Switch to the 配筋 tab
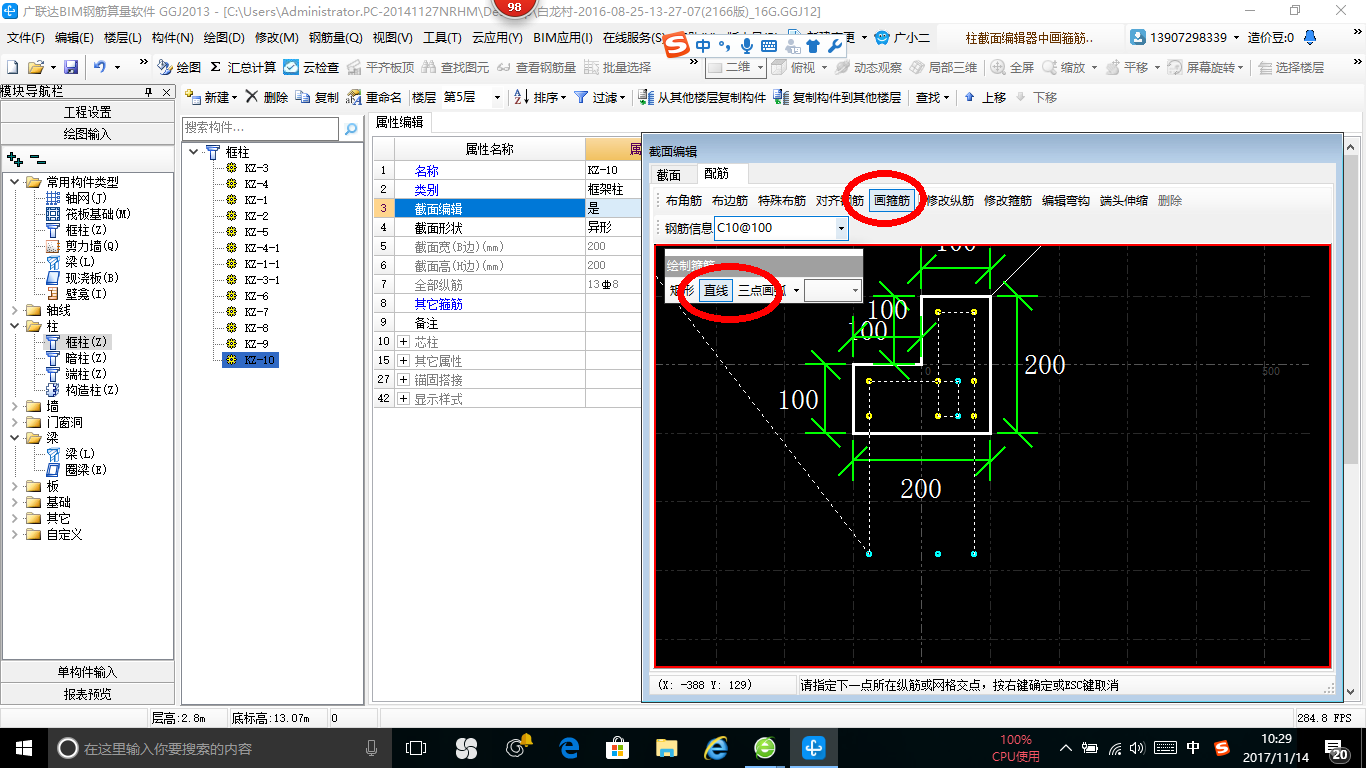This screenshot has height=768, width=1366. tap(716, 174)
